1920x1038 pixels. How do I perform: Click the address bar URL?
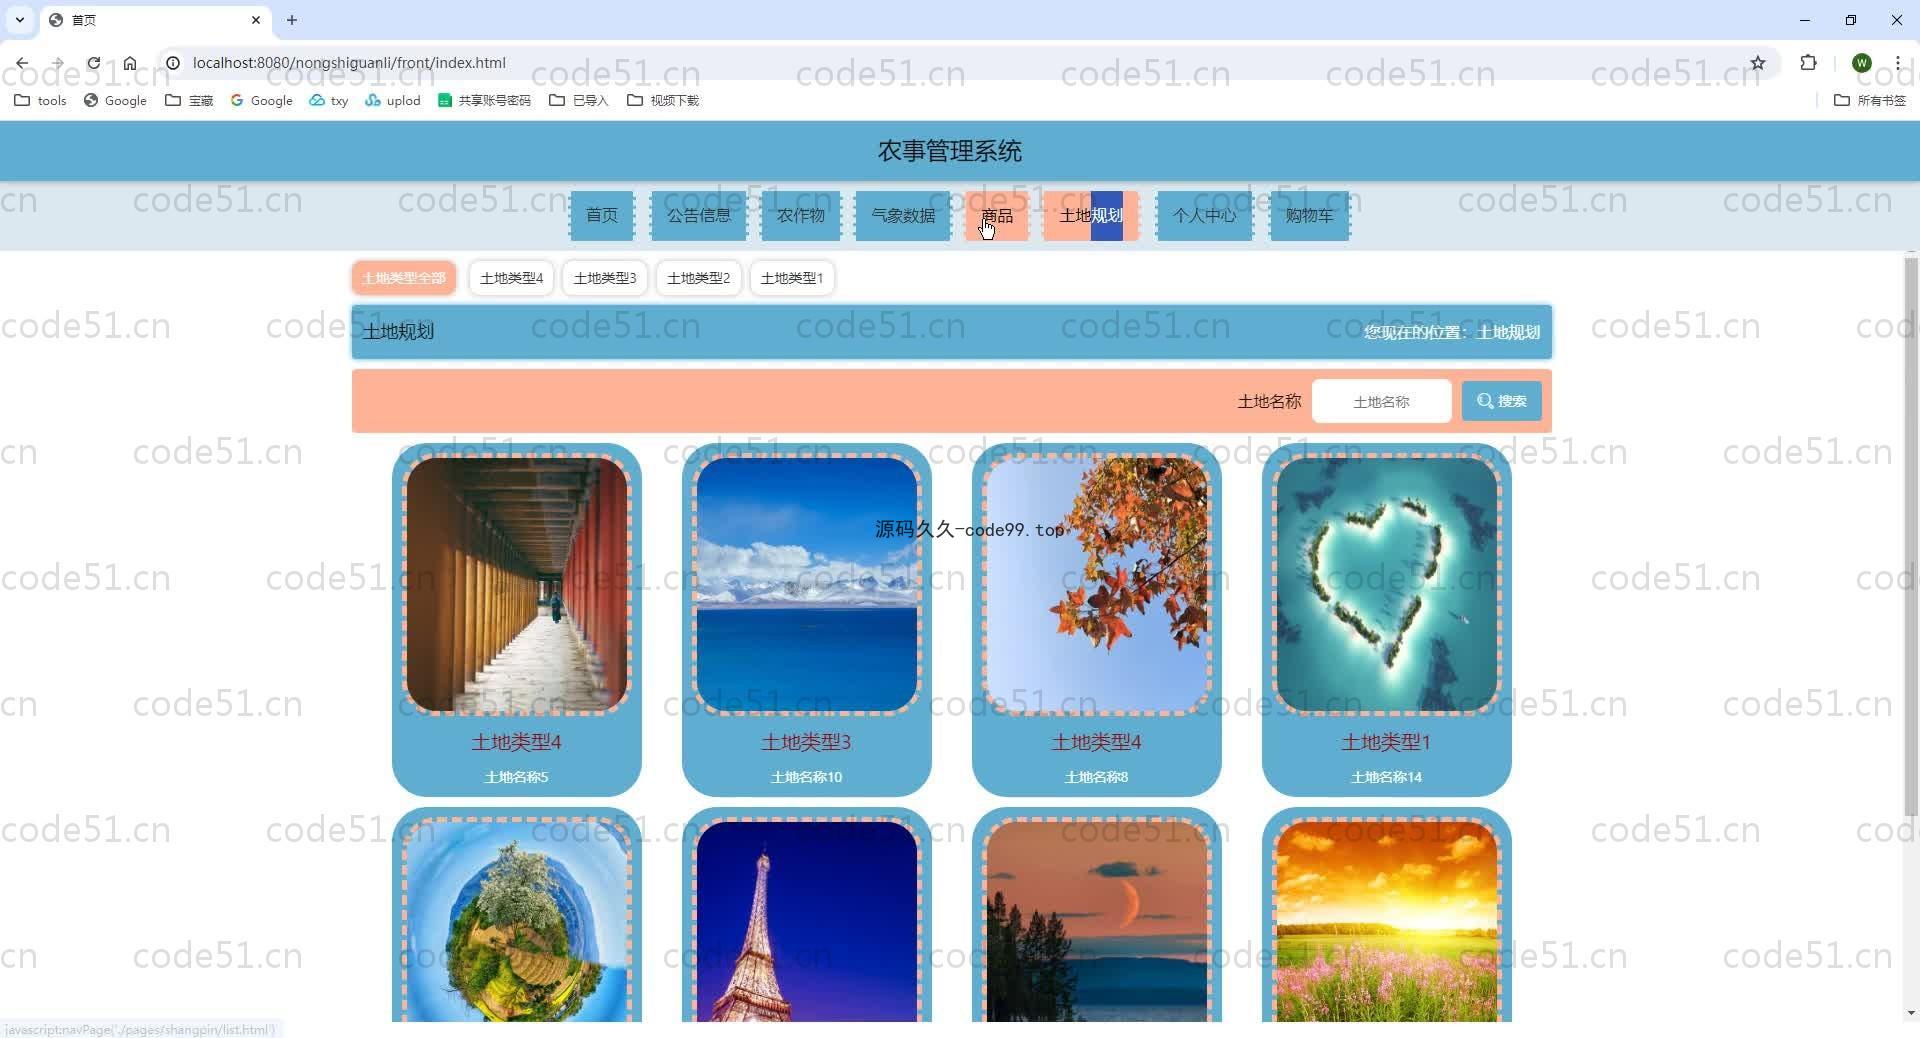(349, 63)
